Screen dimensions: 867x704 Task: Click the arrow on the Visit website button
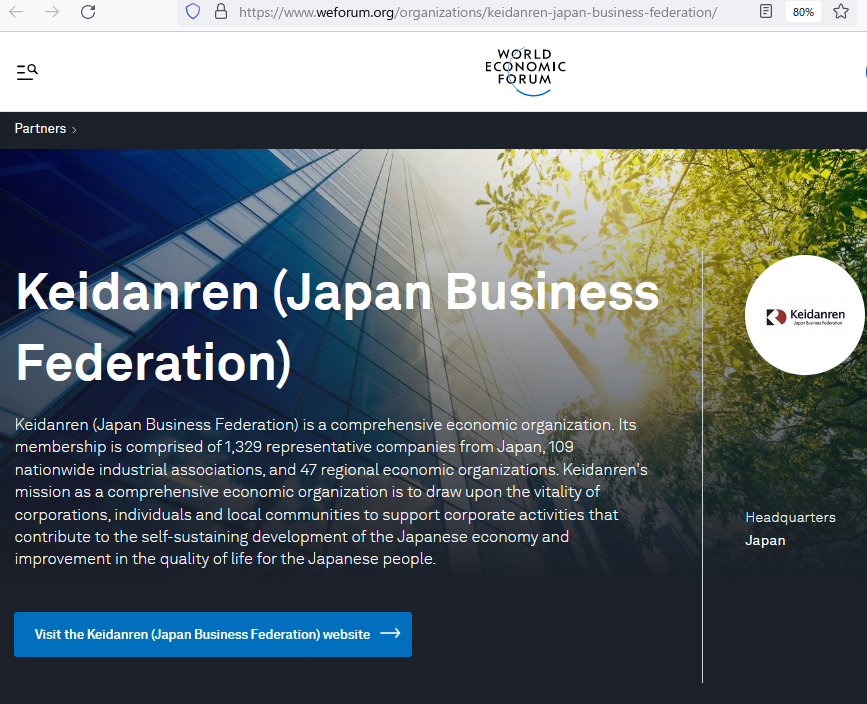point(390,634)
